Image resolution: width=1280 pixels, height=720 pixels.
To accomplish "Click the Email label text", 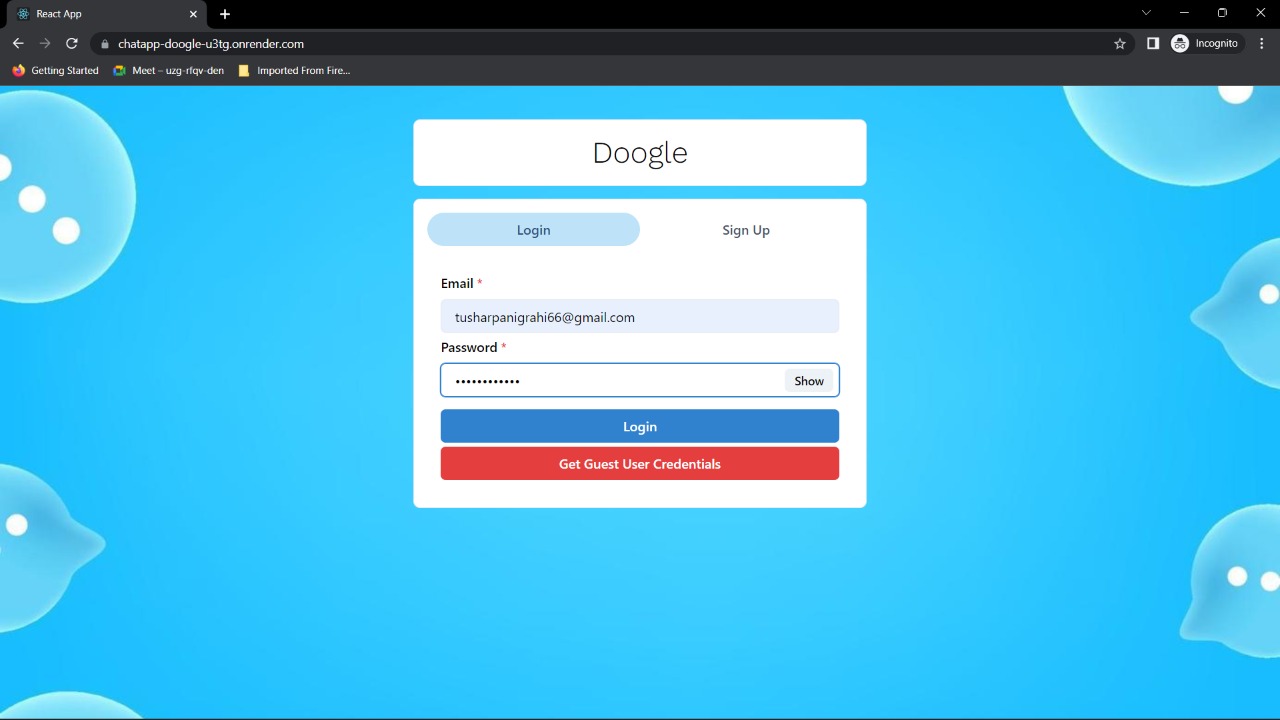I will tap(457, 284).
